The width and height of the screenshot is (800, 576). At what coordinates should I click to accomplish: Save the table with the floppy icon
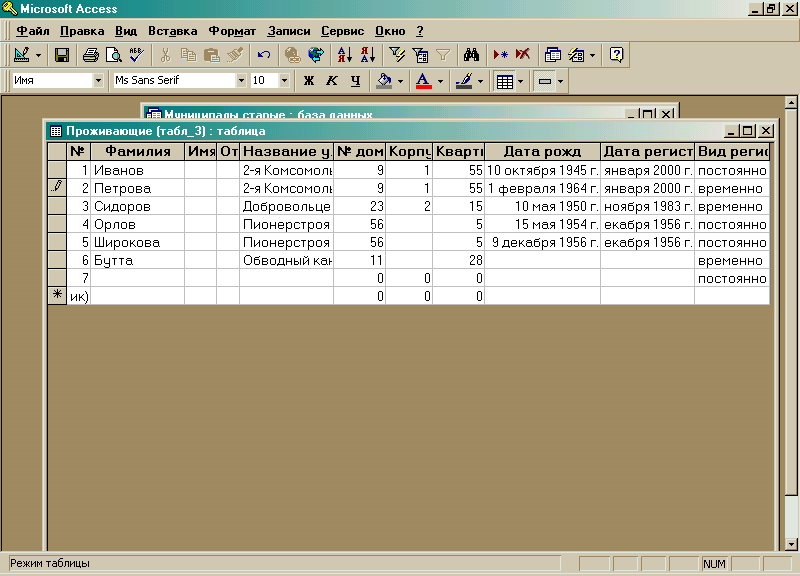point(62,55)
